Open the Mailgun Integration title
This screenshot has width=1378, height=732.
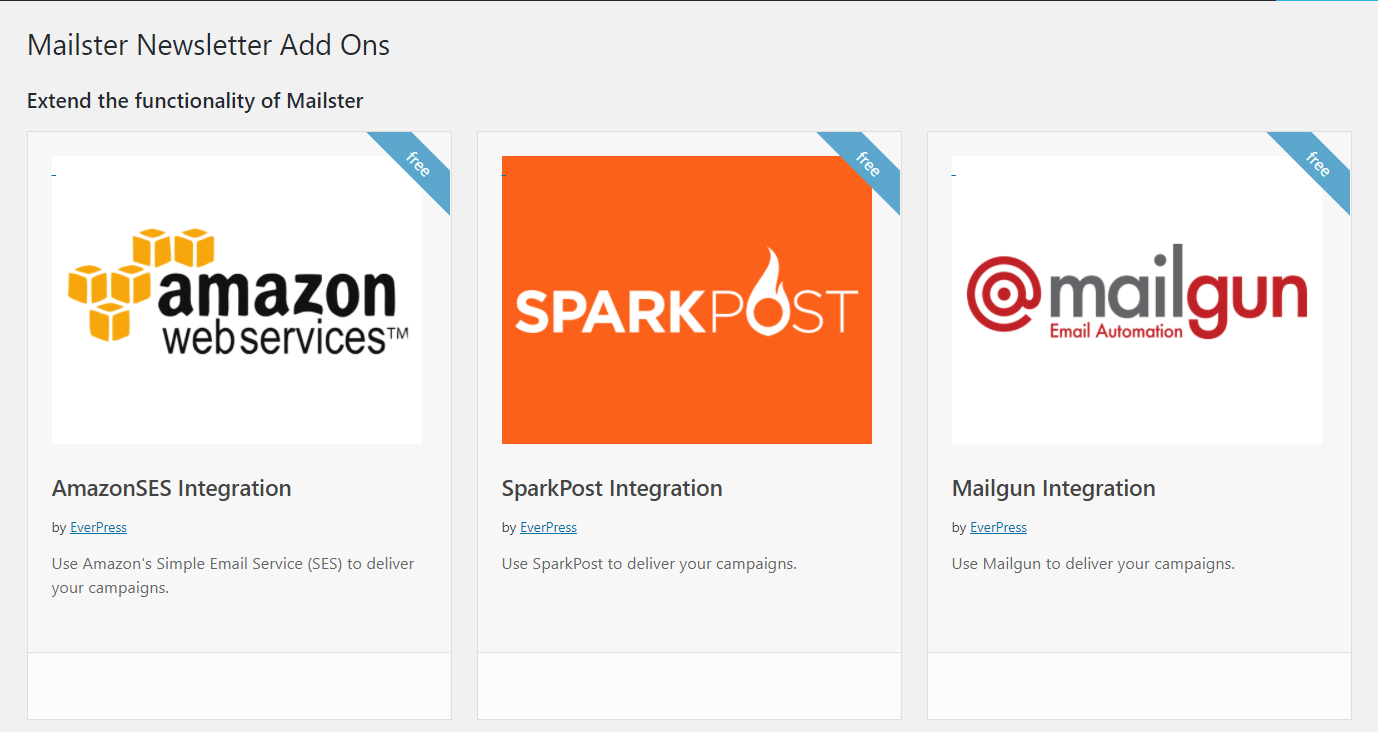1054,488
